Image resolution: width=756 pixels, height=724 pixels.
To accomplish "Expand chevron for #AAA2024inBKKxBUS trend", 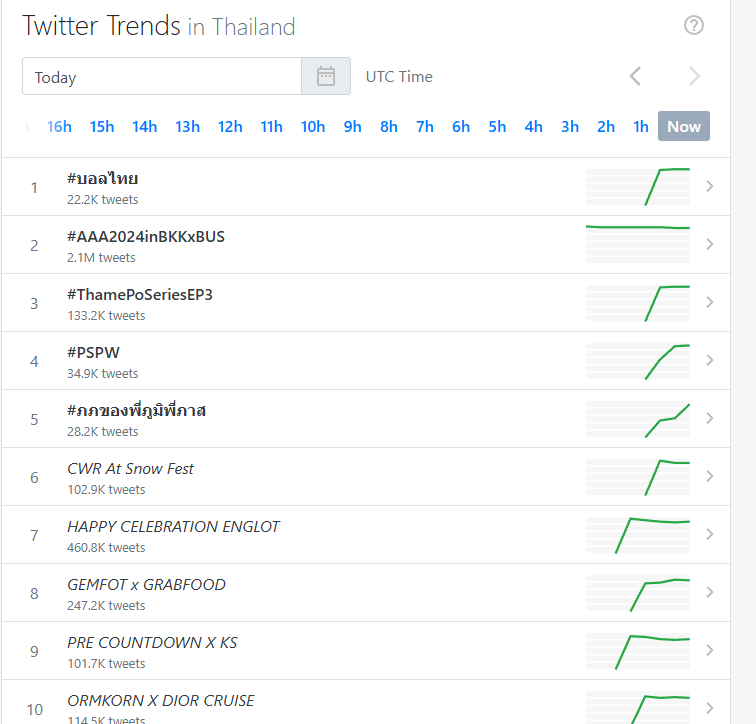I will pos(710,244).
